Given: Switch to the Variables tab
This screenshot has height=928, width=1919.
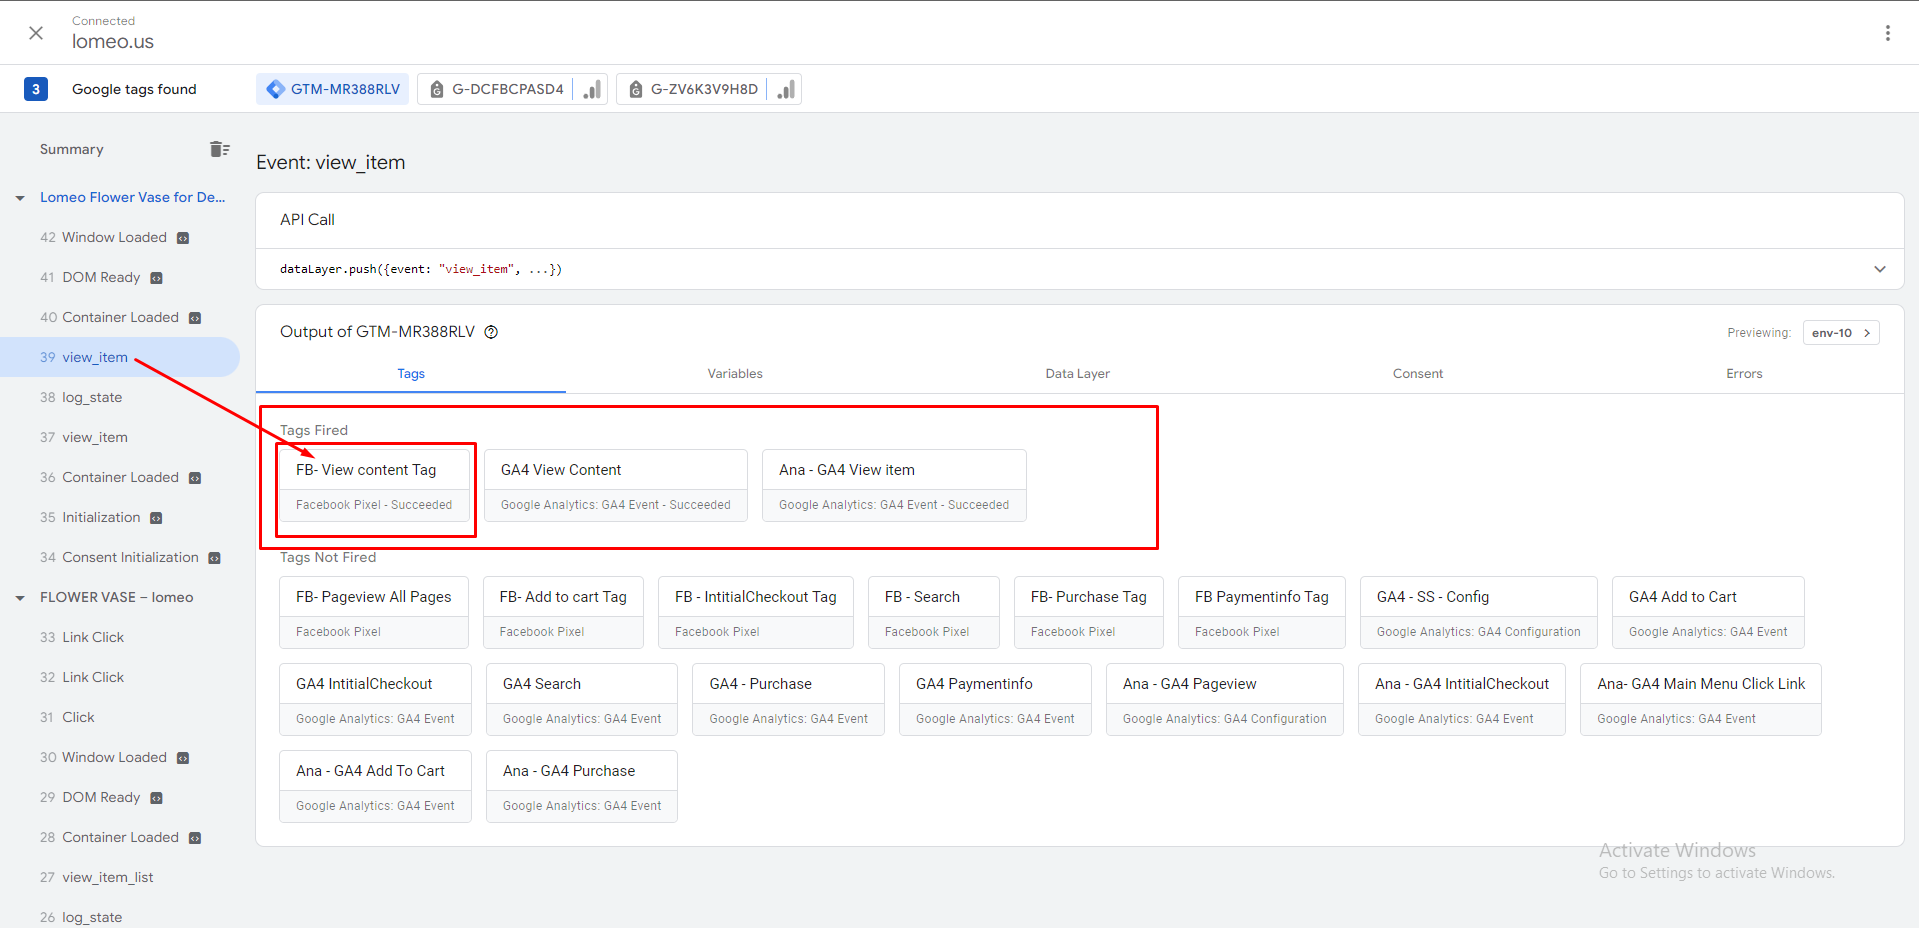Looking at the screenshot, I should 734,374.
